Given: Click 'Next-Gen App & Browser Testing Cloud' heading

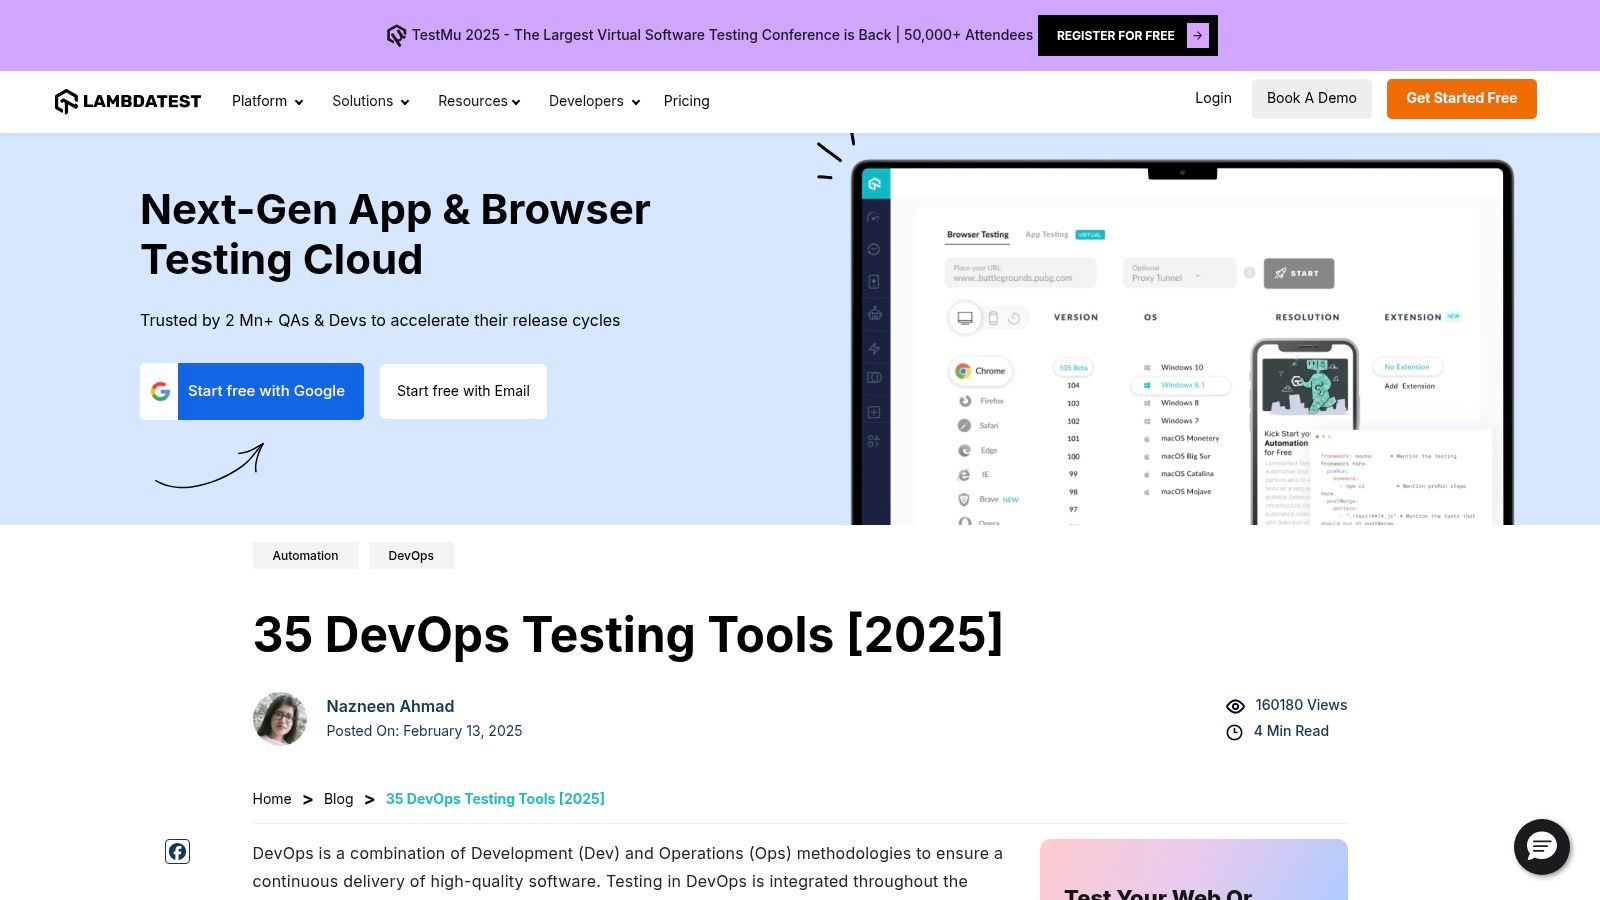Looking at the screenshot, I should tap(396, 234).
